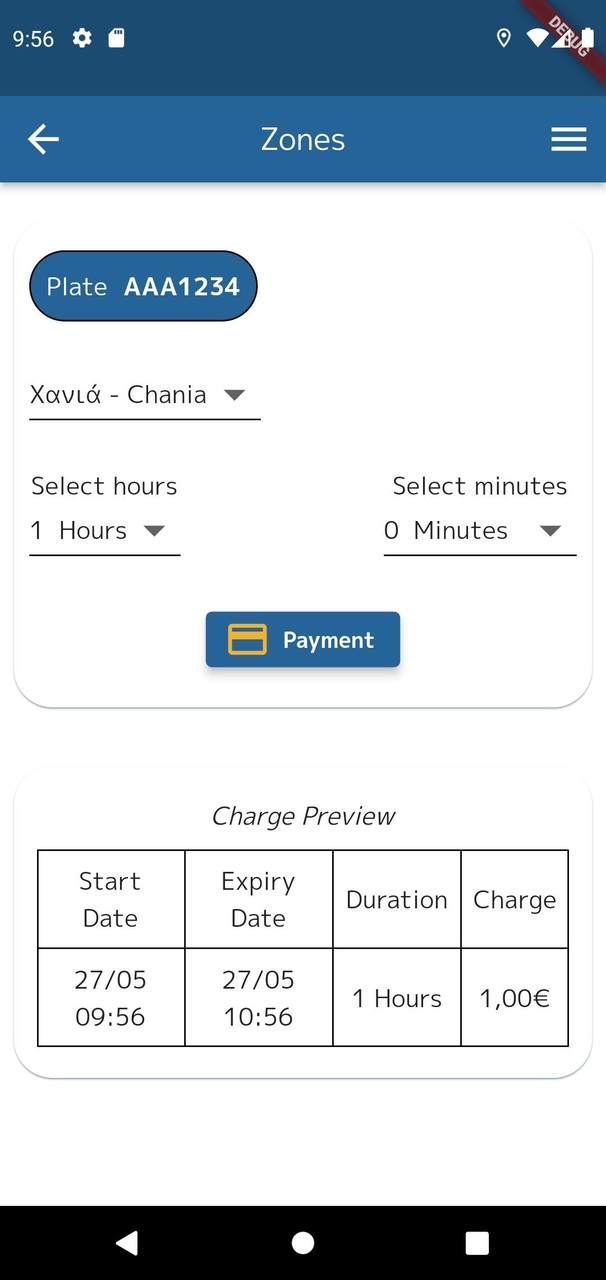
Task: Tap the settings gear in status bar
Action: [x=82, y=38]
